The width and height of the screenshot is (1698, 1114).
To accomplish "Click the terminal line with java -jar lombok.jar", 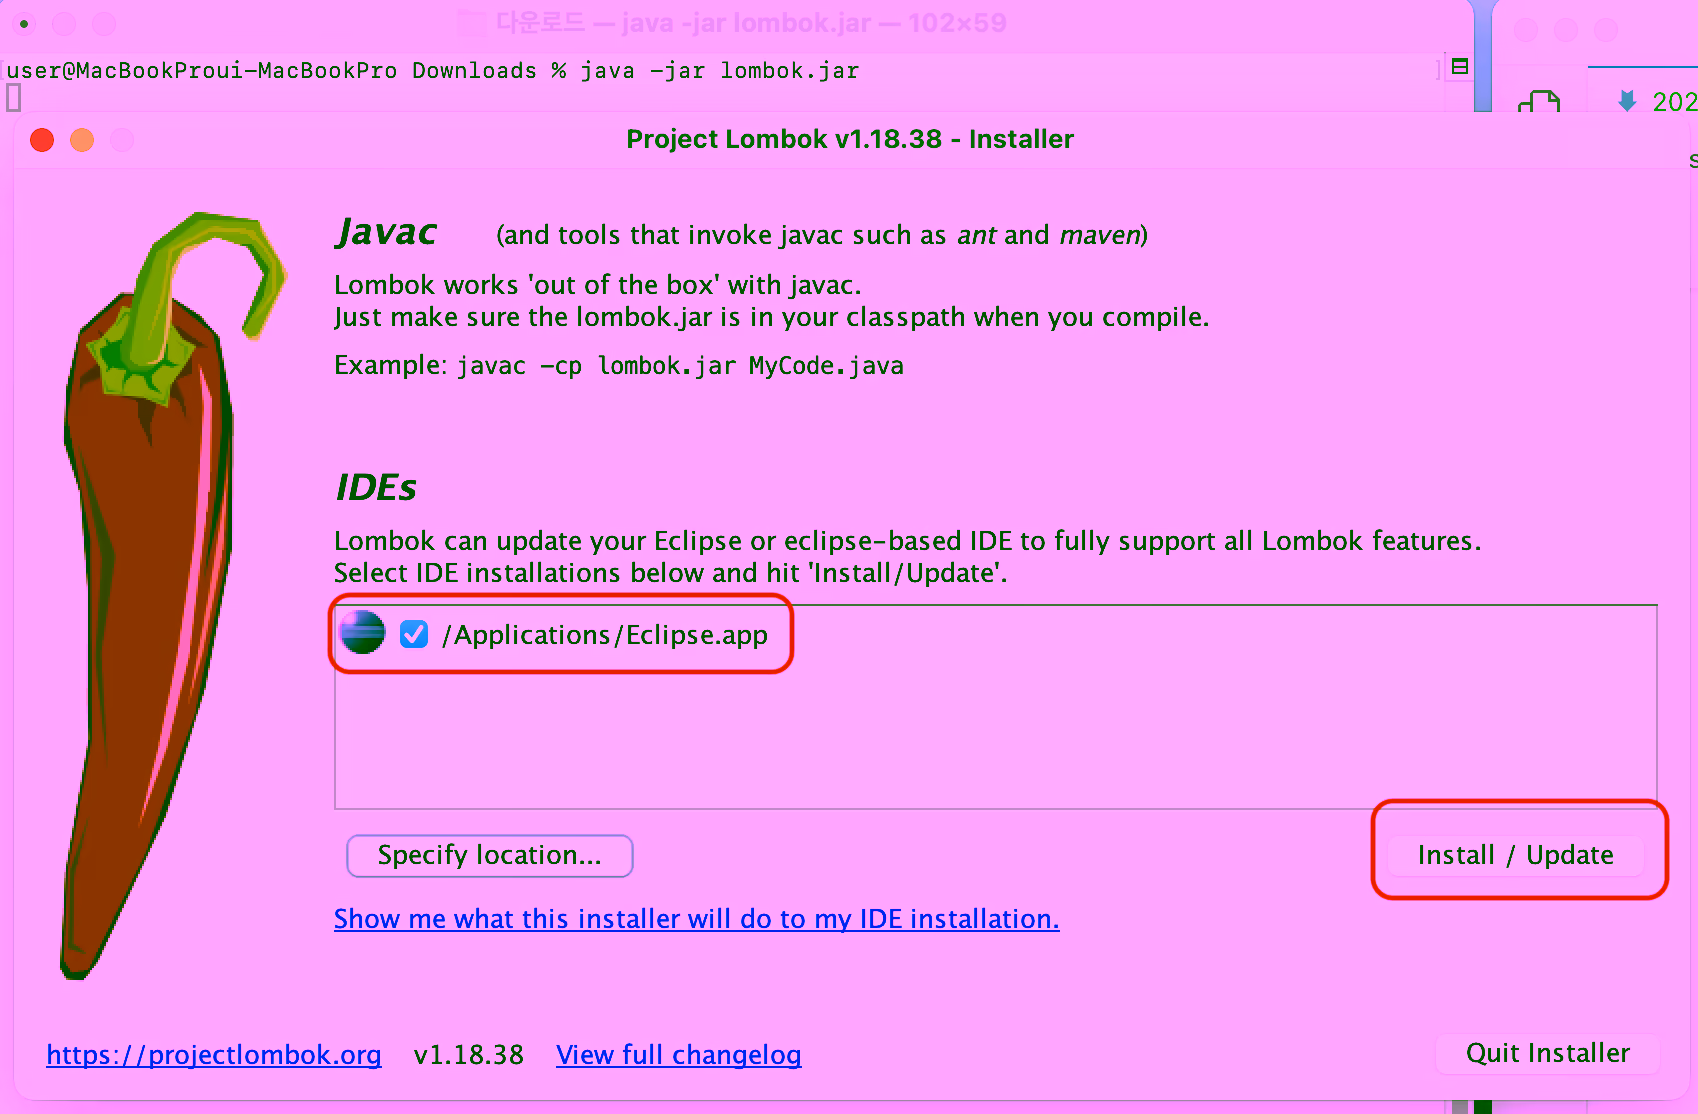I will (432, 71).
